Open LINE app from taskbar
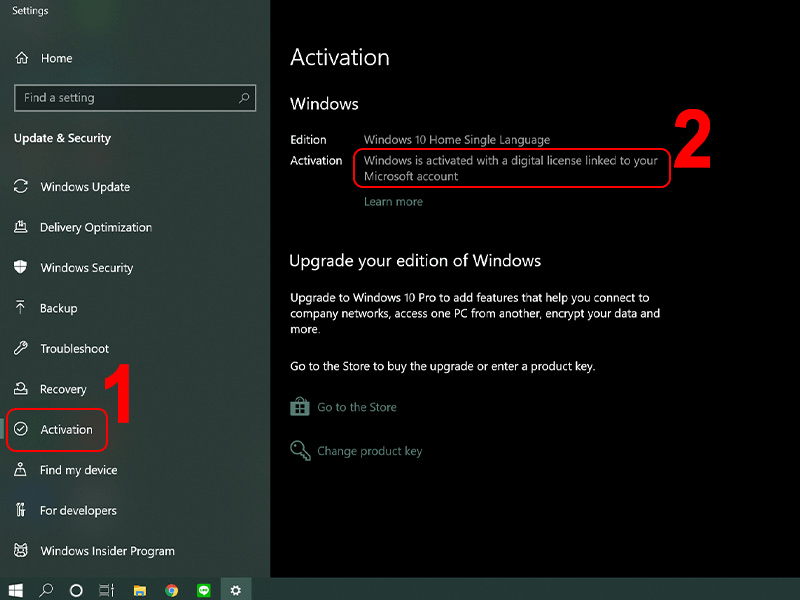Image resolution: width=800 pixels, height=600 pixels. pyautogui.click(x=204, y=590)
